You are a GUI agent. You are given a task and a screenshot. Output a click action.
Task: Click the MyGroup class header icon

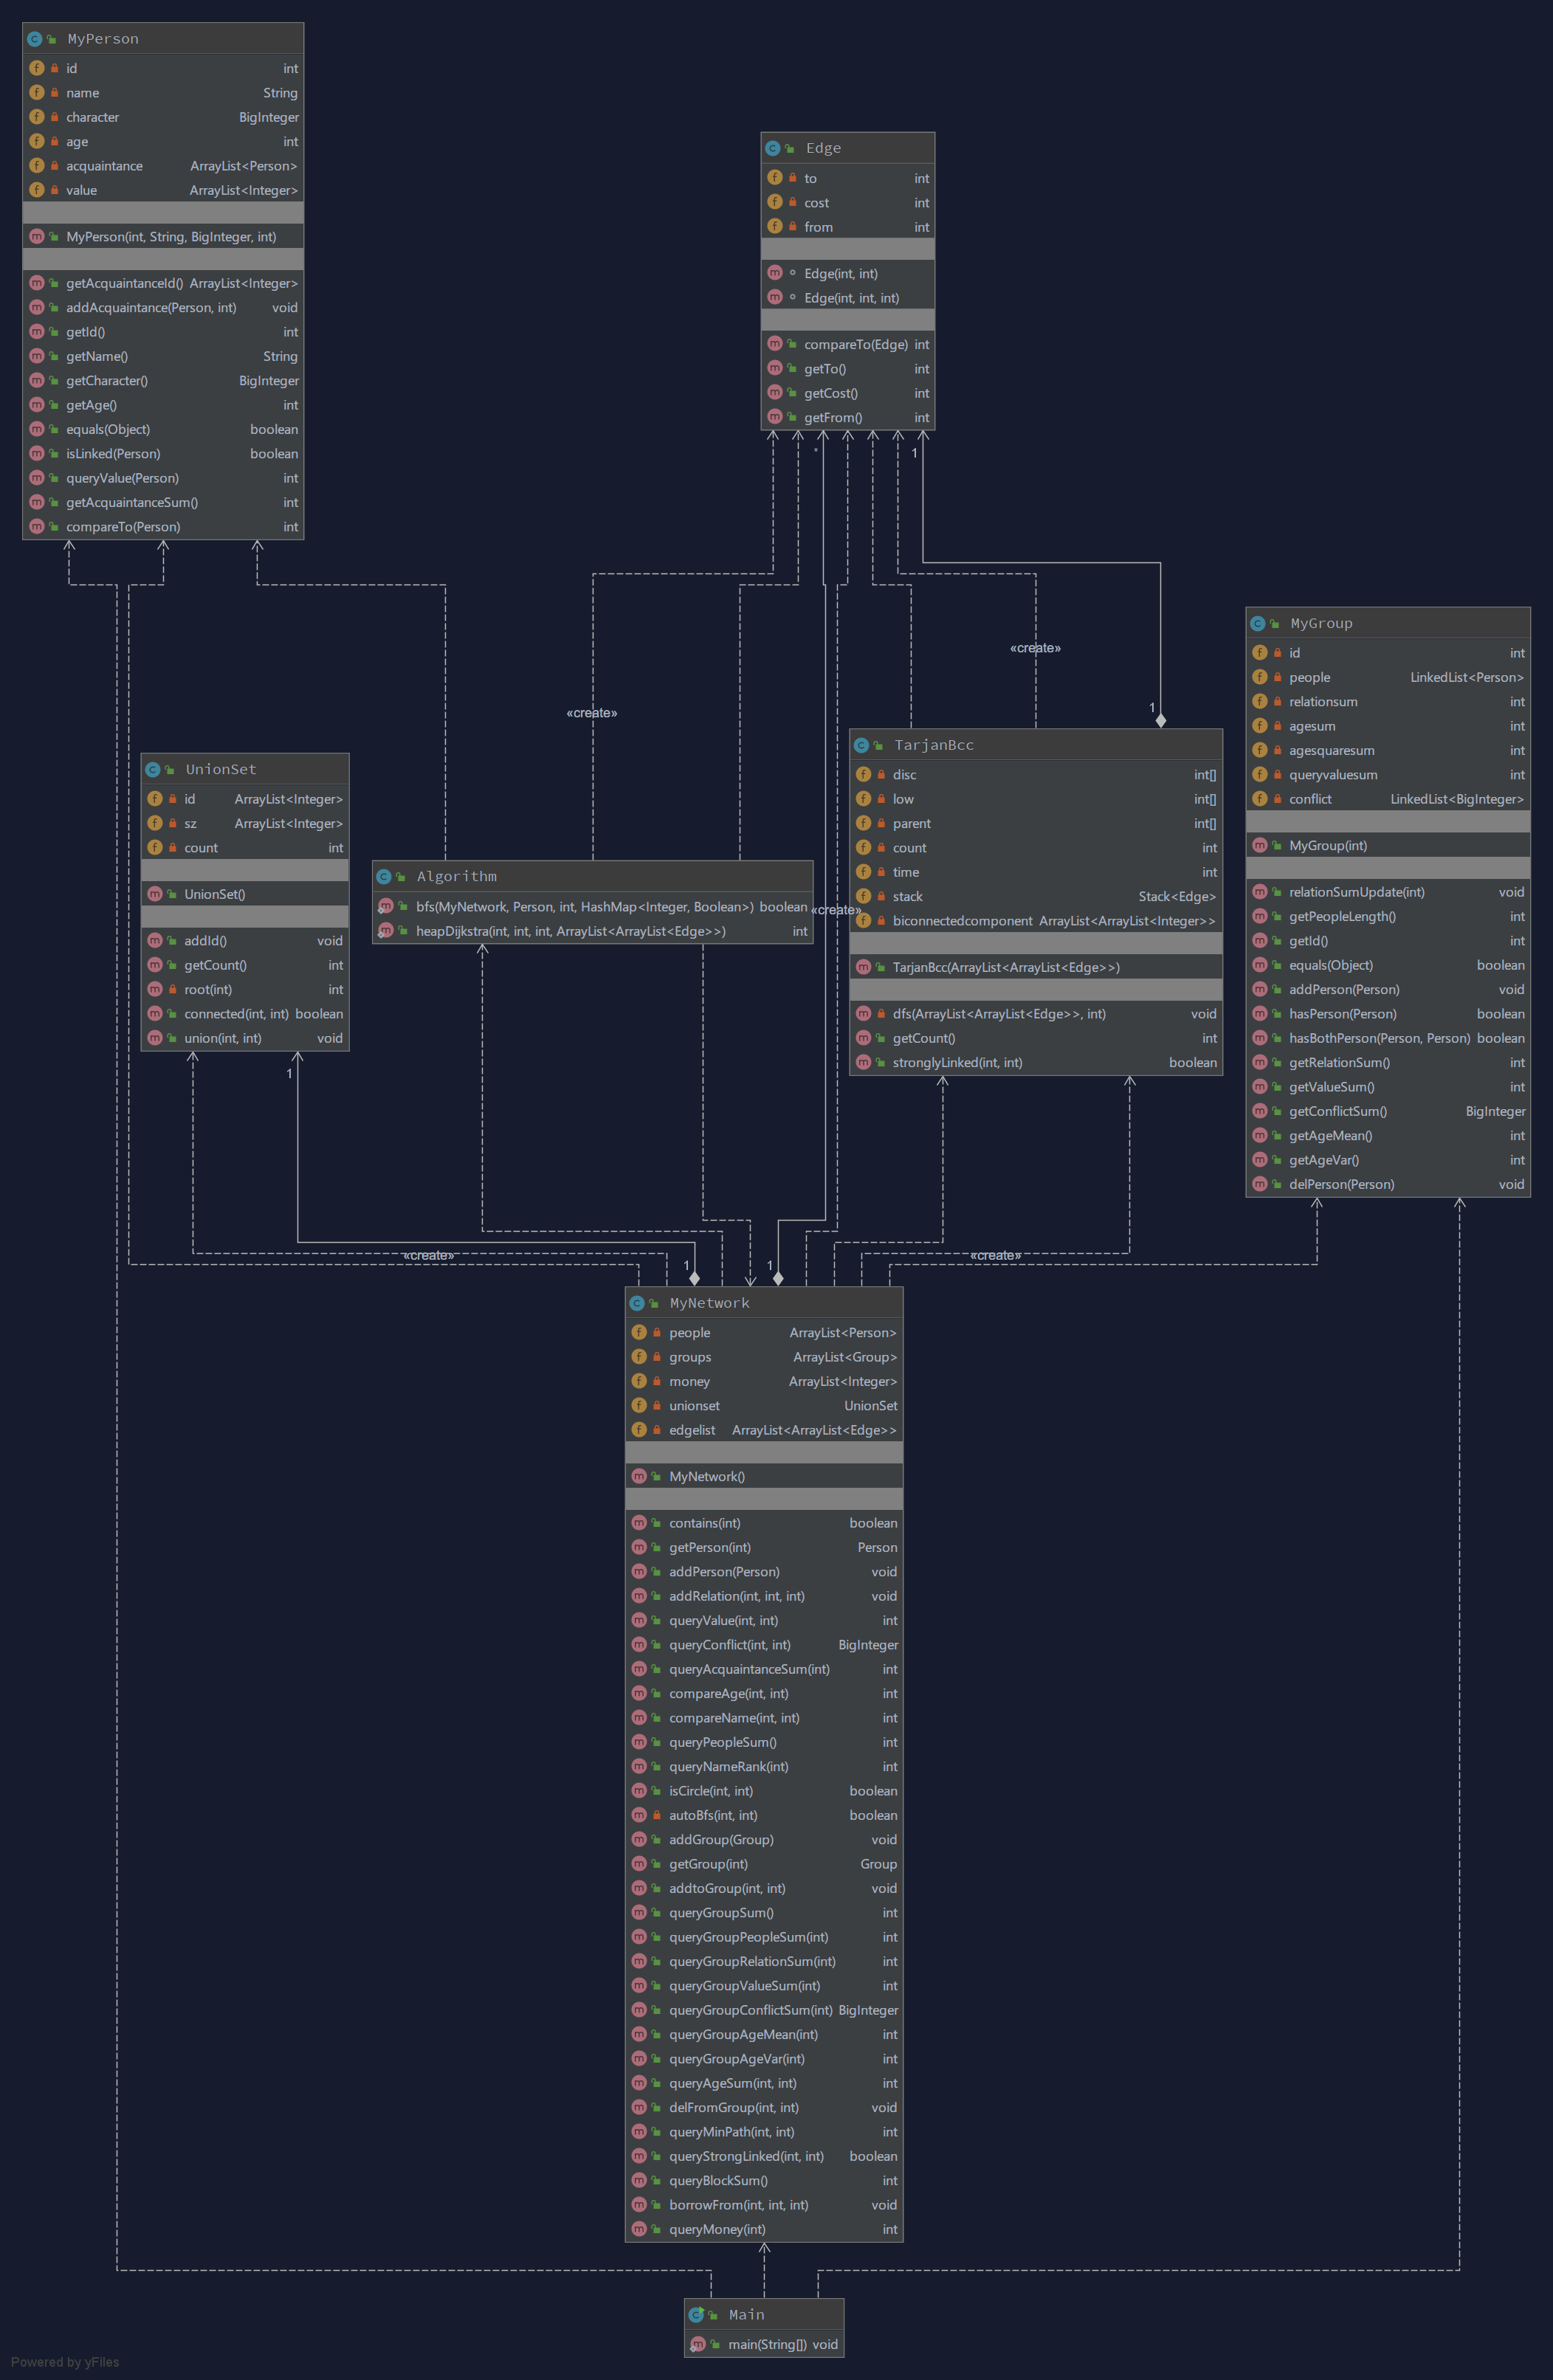coord(1258,623)
